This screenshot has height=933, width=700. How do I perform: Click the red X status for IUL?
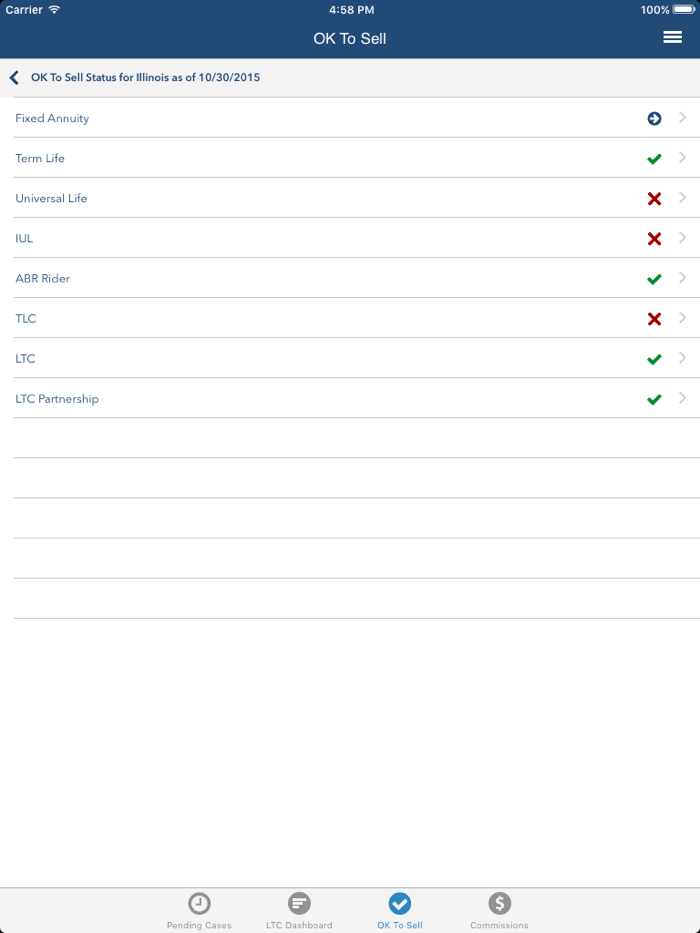tap(654, 238)
